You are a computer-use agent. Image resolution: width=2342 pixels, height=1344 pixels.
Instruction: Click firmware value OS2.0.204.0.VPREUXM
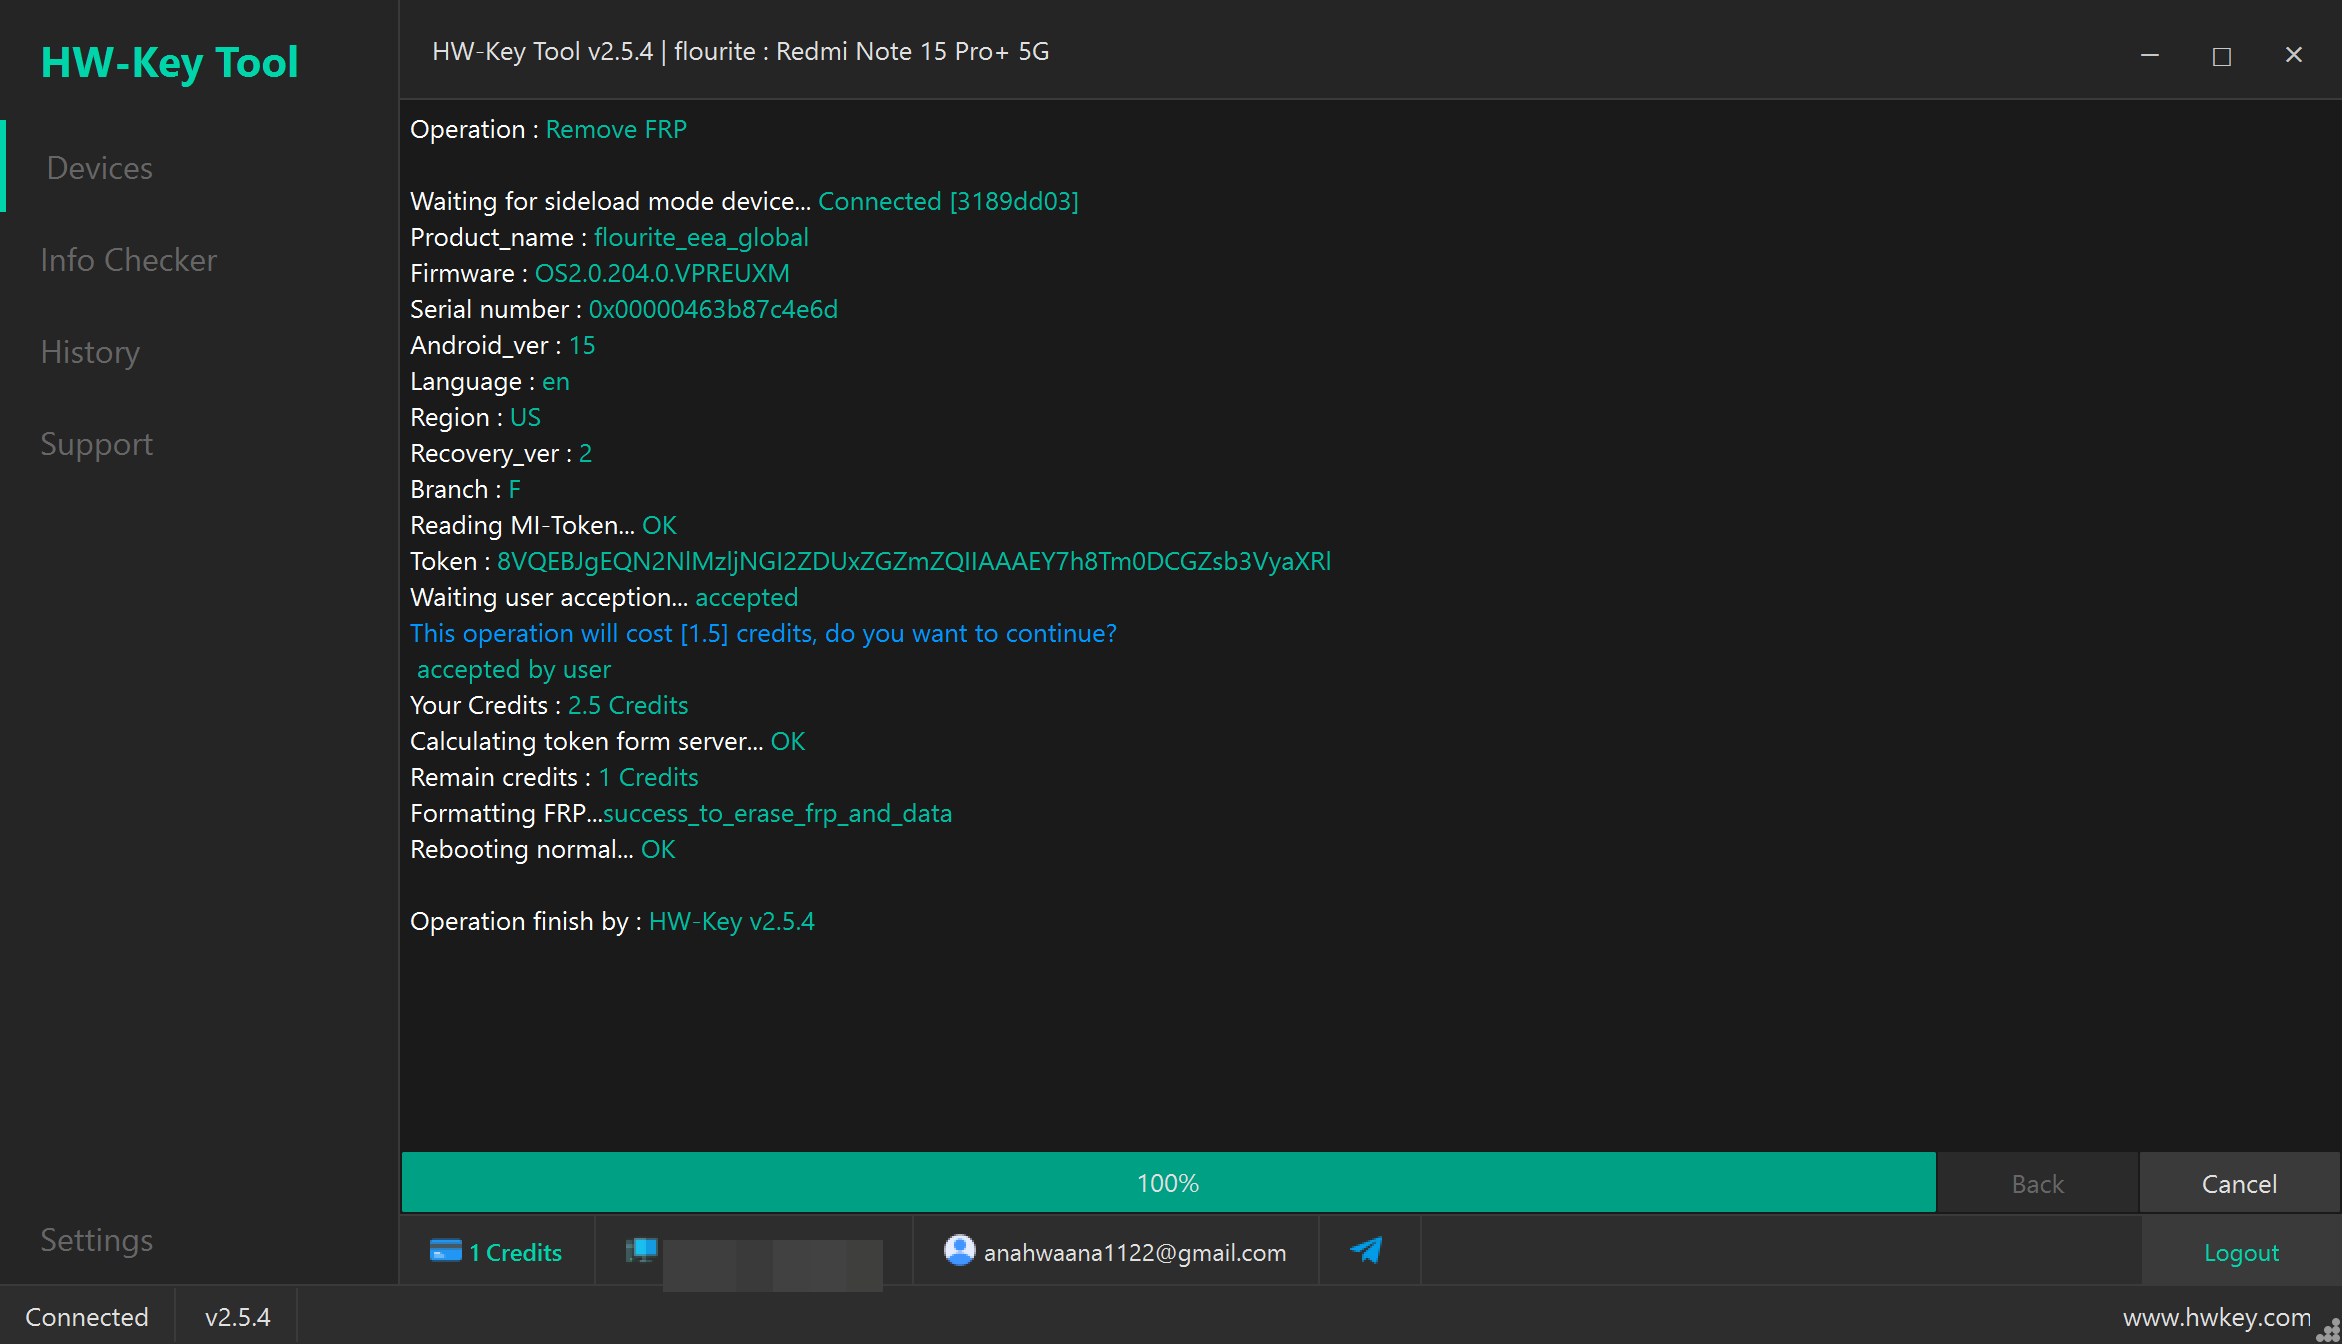coord(662,273)
